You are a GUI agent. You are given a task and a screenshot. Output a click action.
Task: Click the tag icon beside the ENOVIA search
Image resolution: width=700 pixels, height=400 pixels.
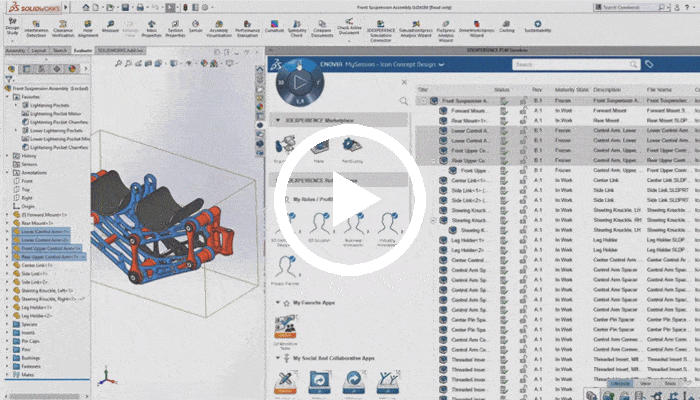(649, 64)
